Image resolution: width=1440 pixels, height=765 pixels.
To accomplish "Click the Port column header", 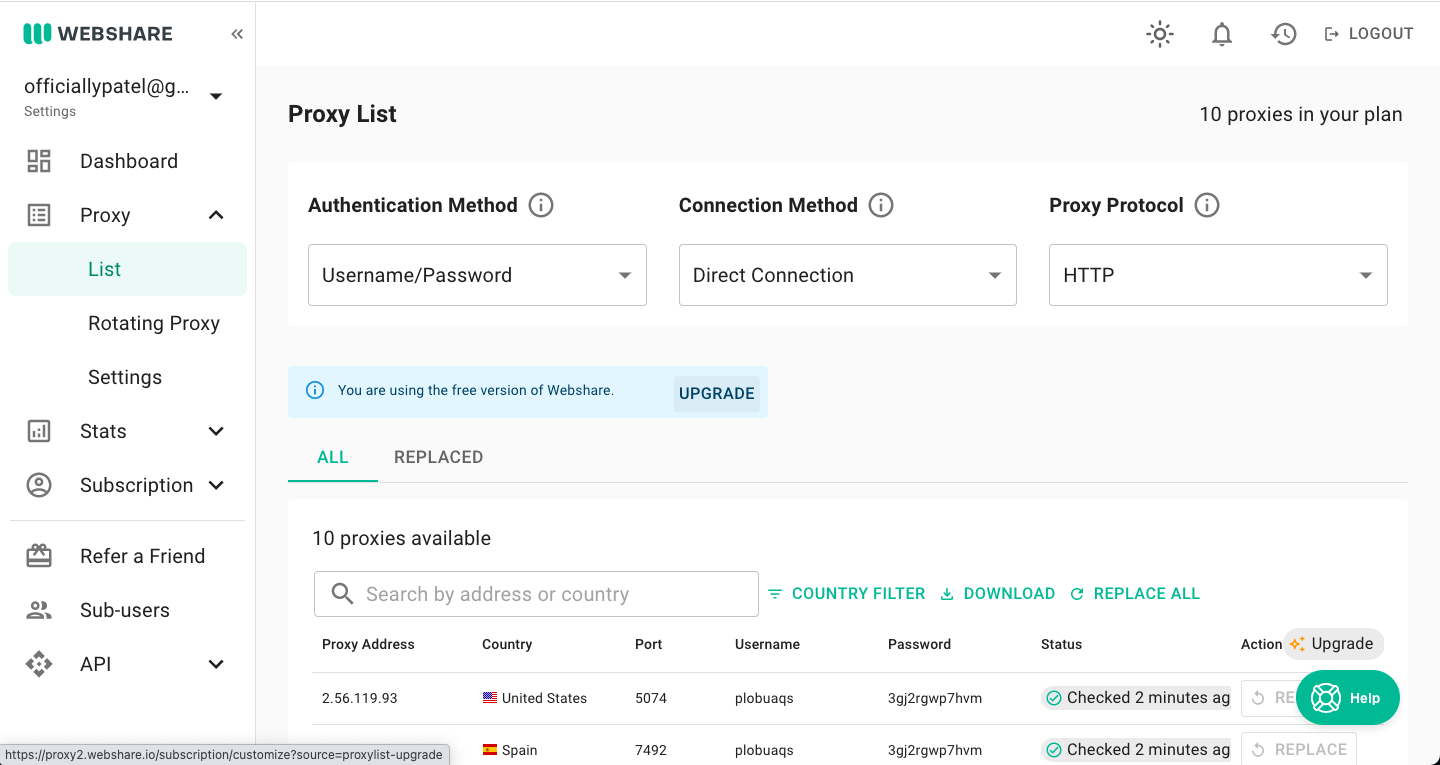I will coord(649,644).
